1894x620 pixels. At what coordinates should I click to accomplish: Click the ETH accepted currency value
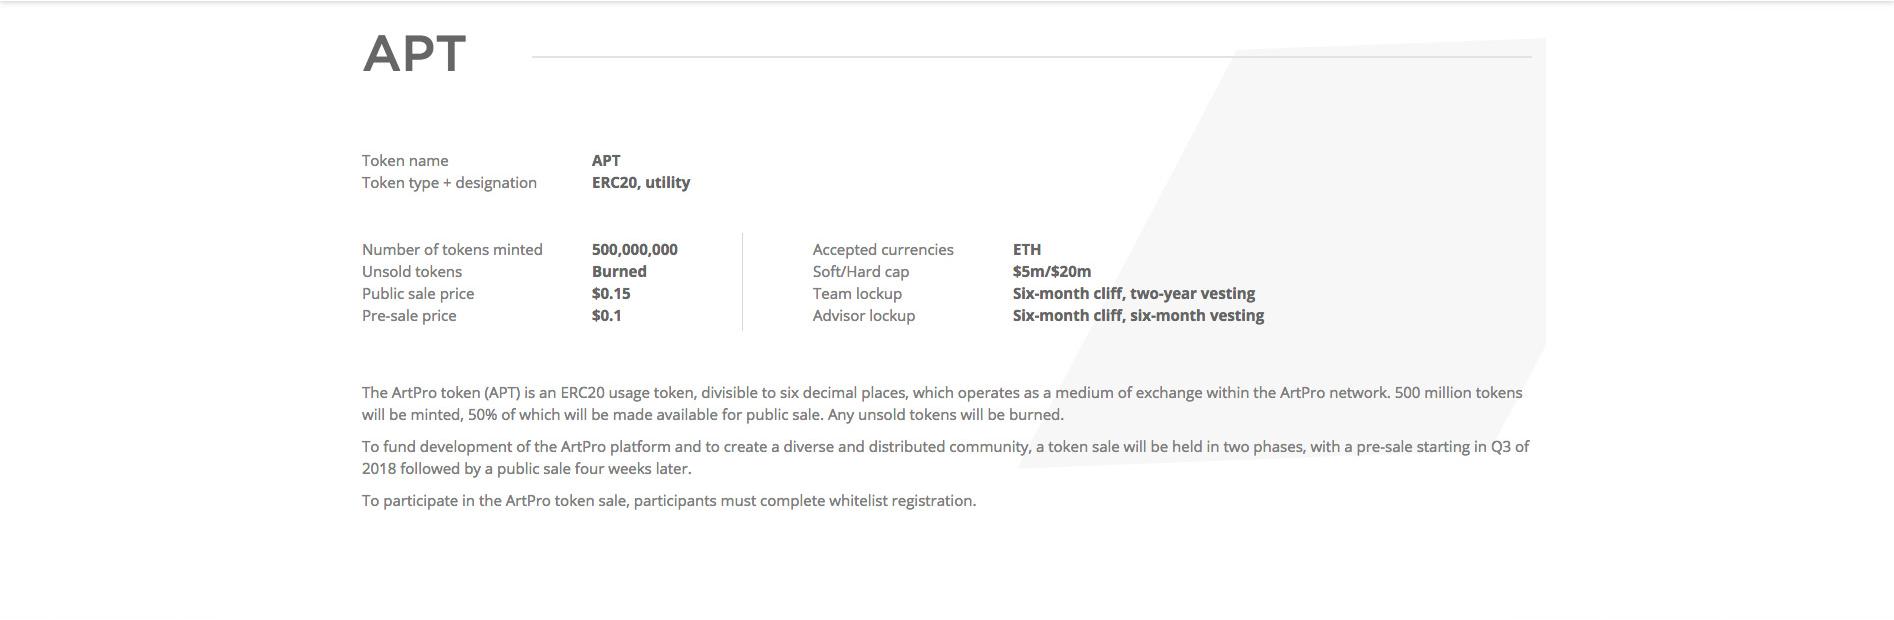click(1027, 250)
